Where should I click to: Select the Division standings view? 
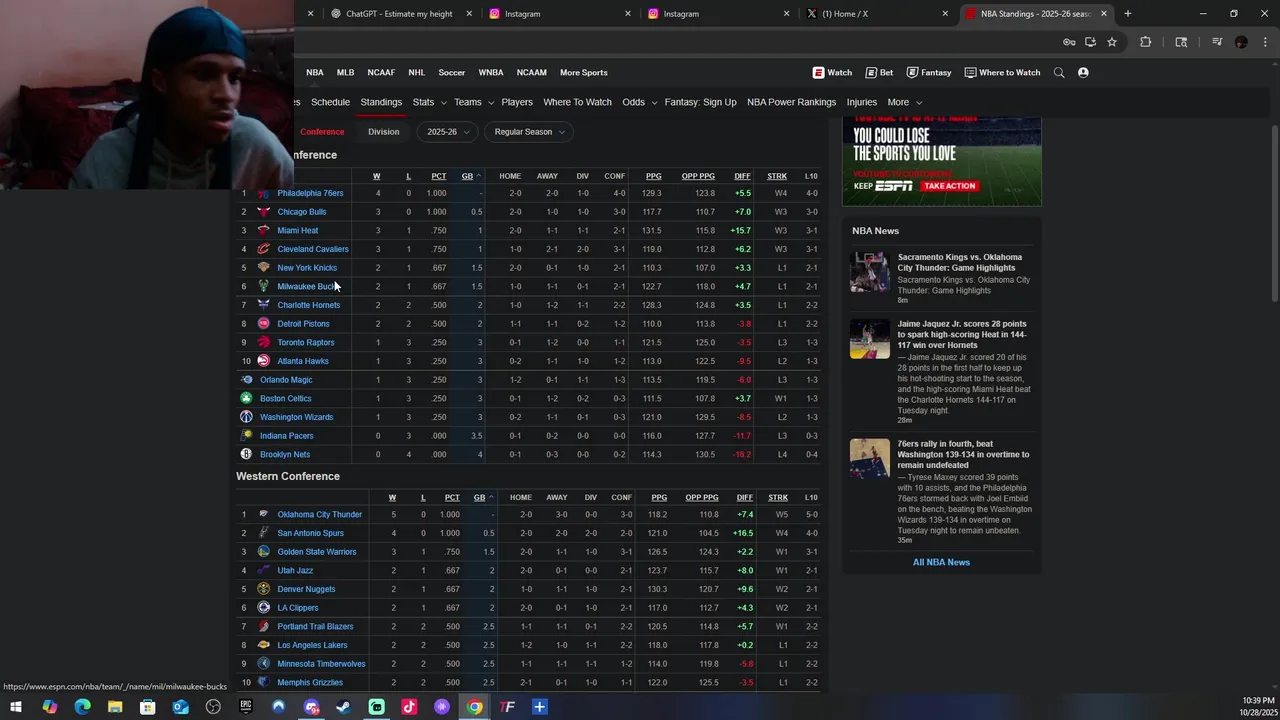point(383,132)
